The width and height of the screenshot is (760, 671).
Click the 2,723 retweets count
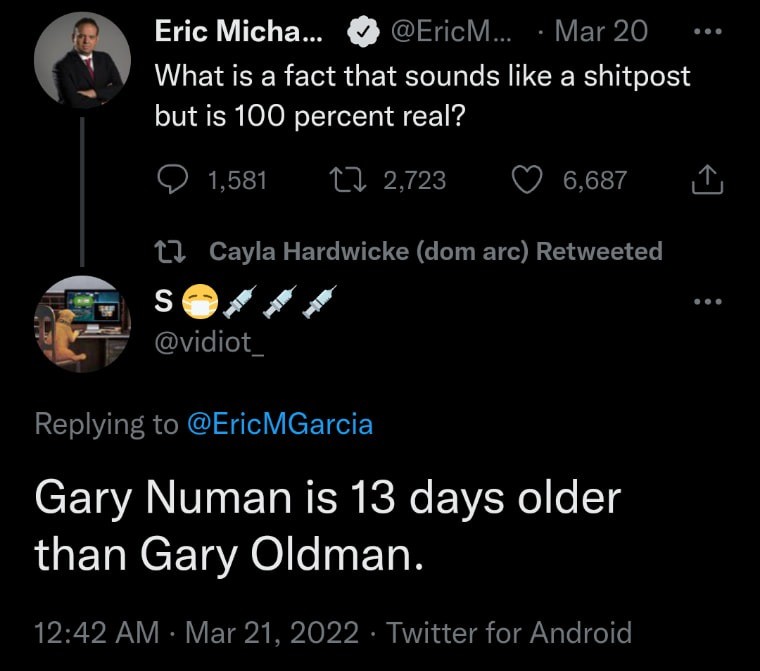point(413,180)
